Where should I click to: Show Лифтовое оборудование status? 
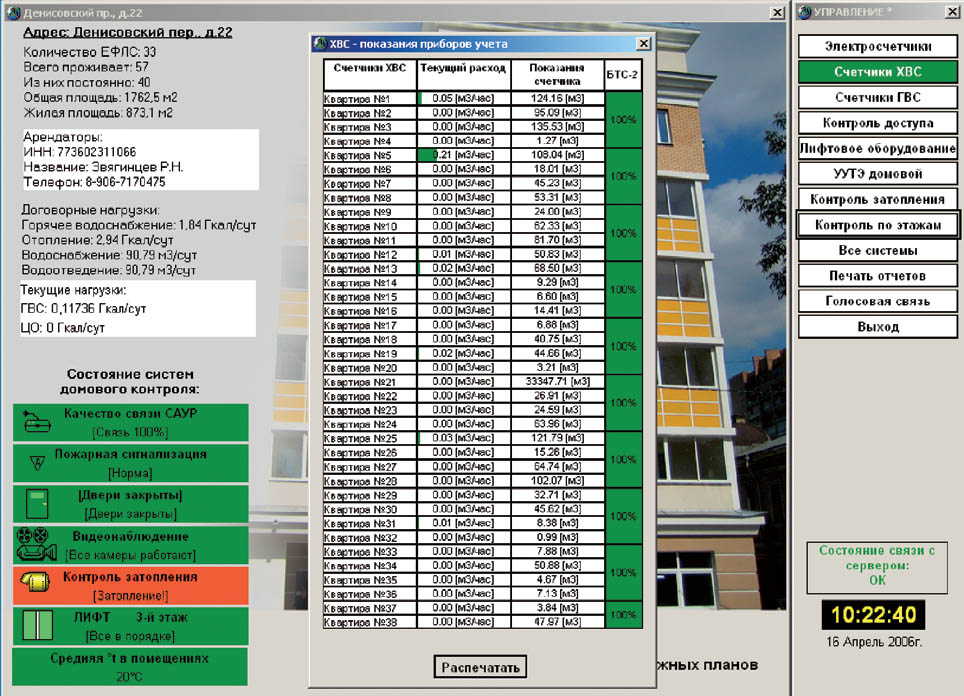point(878,148)
